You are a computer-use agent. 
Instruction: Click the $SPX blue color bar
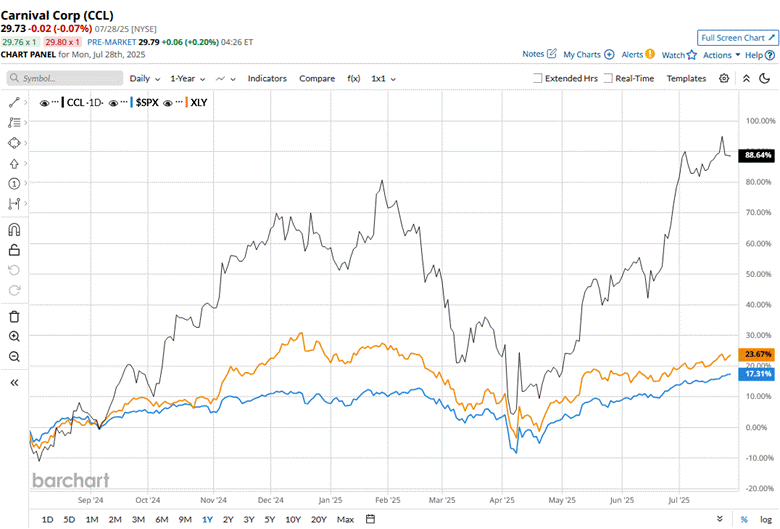point(131,103)
